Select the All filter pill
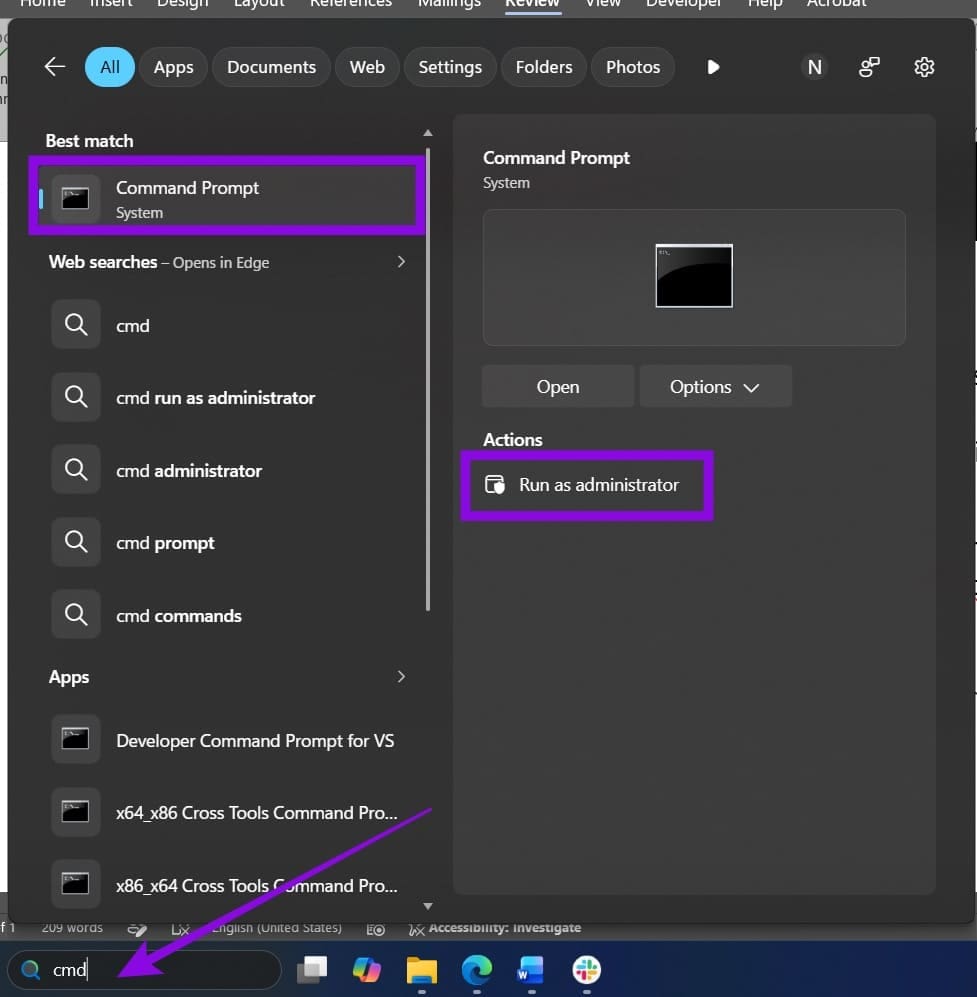This screenshot has width=977, height=997. coord(110,67)
